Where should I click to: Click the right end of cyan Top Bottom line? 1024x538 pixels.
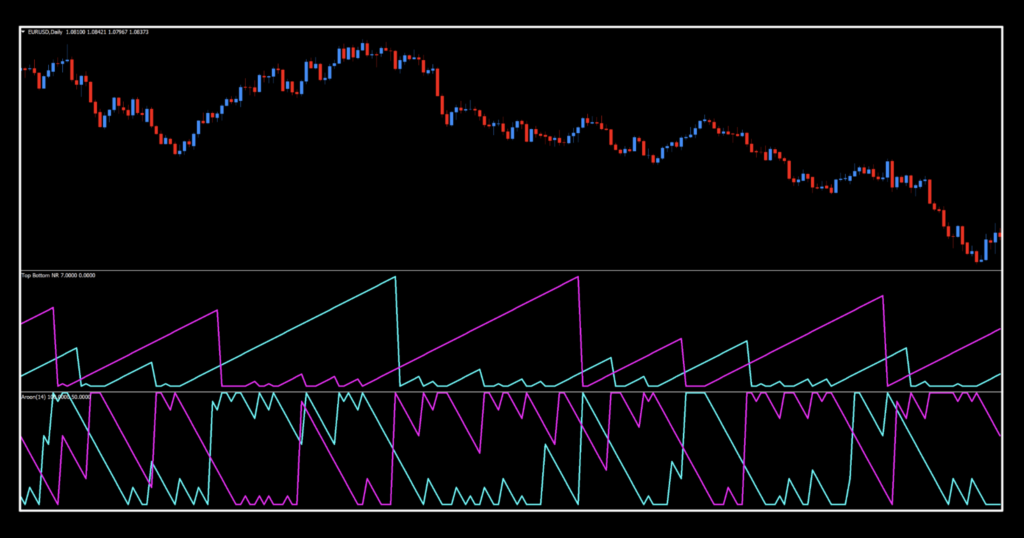(1000, 374)
